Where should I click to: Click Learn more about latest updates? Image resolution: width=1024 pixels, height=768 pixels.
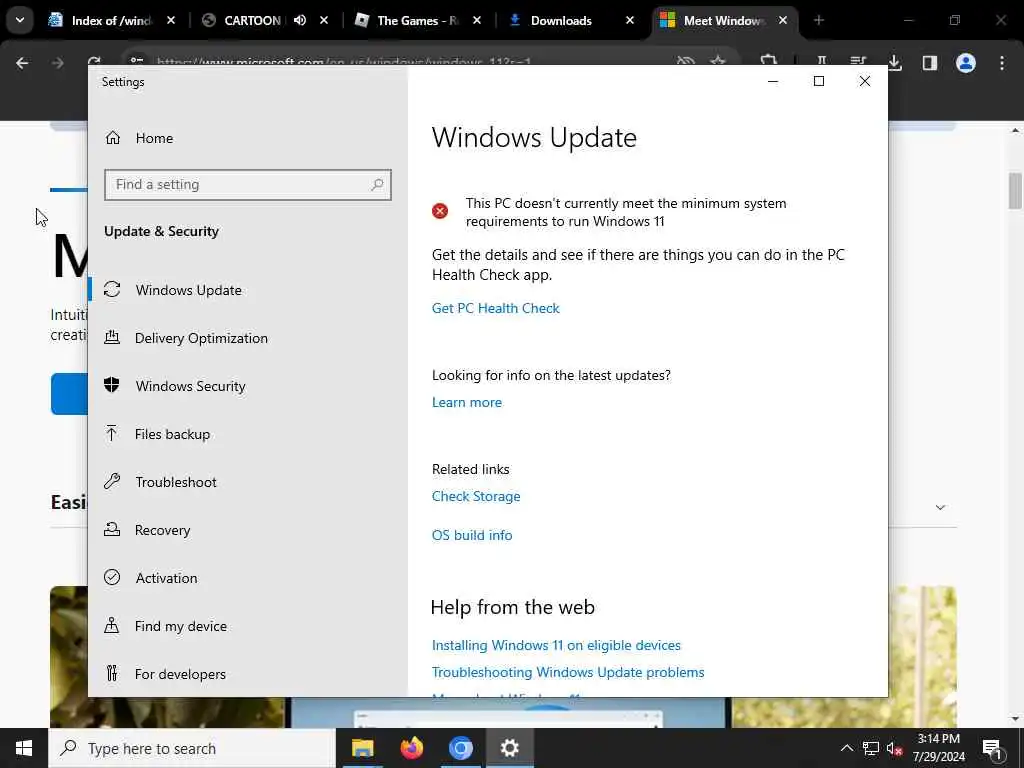tap(467, 402)
